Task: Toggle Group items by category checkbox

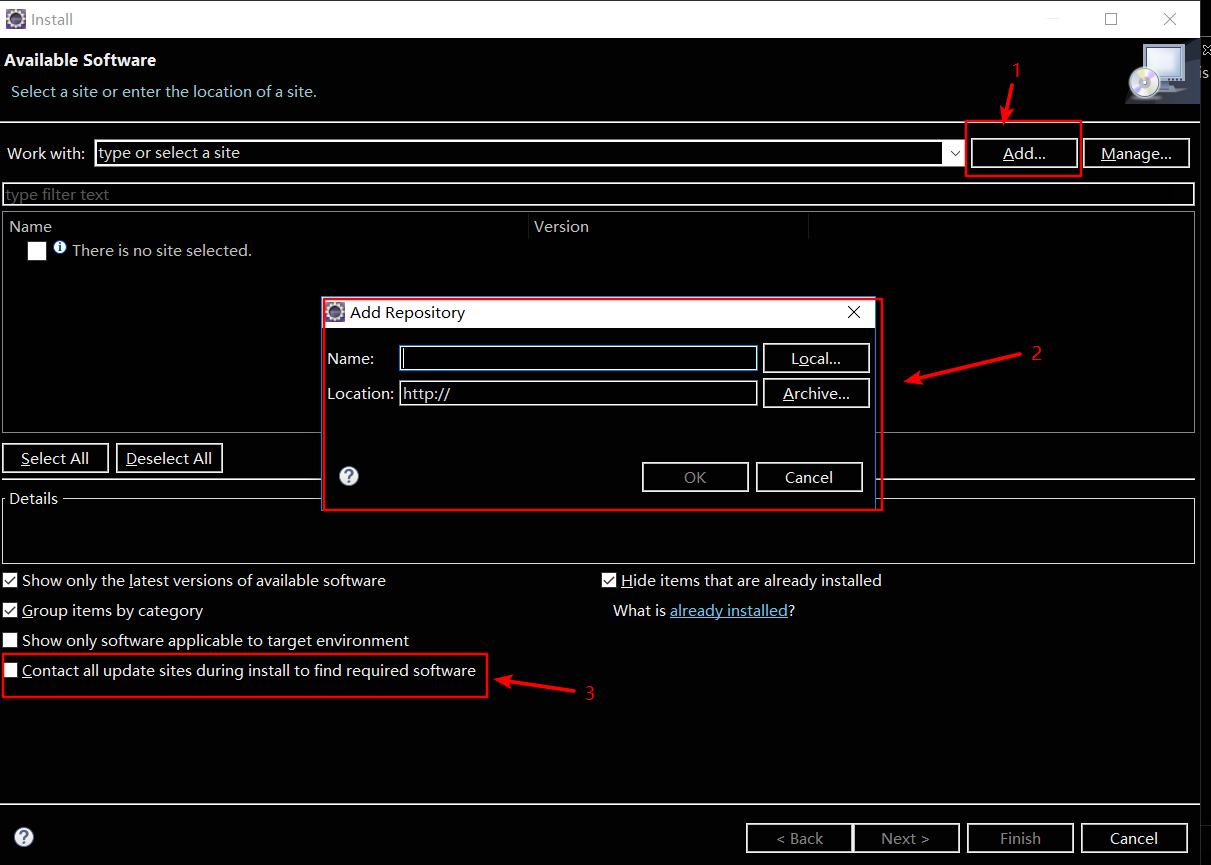Action: (x=10, y=610)
